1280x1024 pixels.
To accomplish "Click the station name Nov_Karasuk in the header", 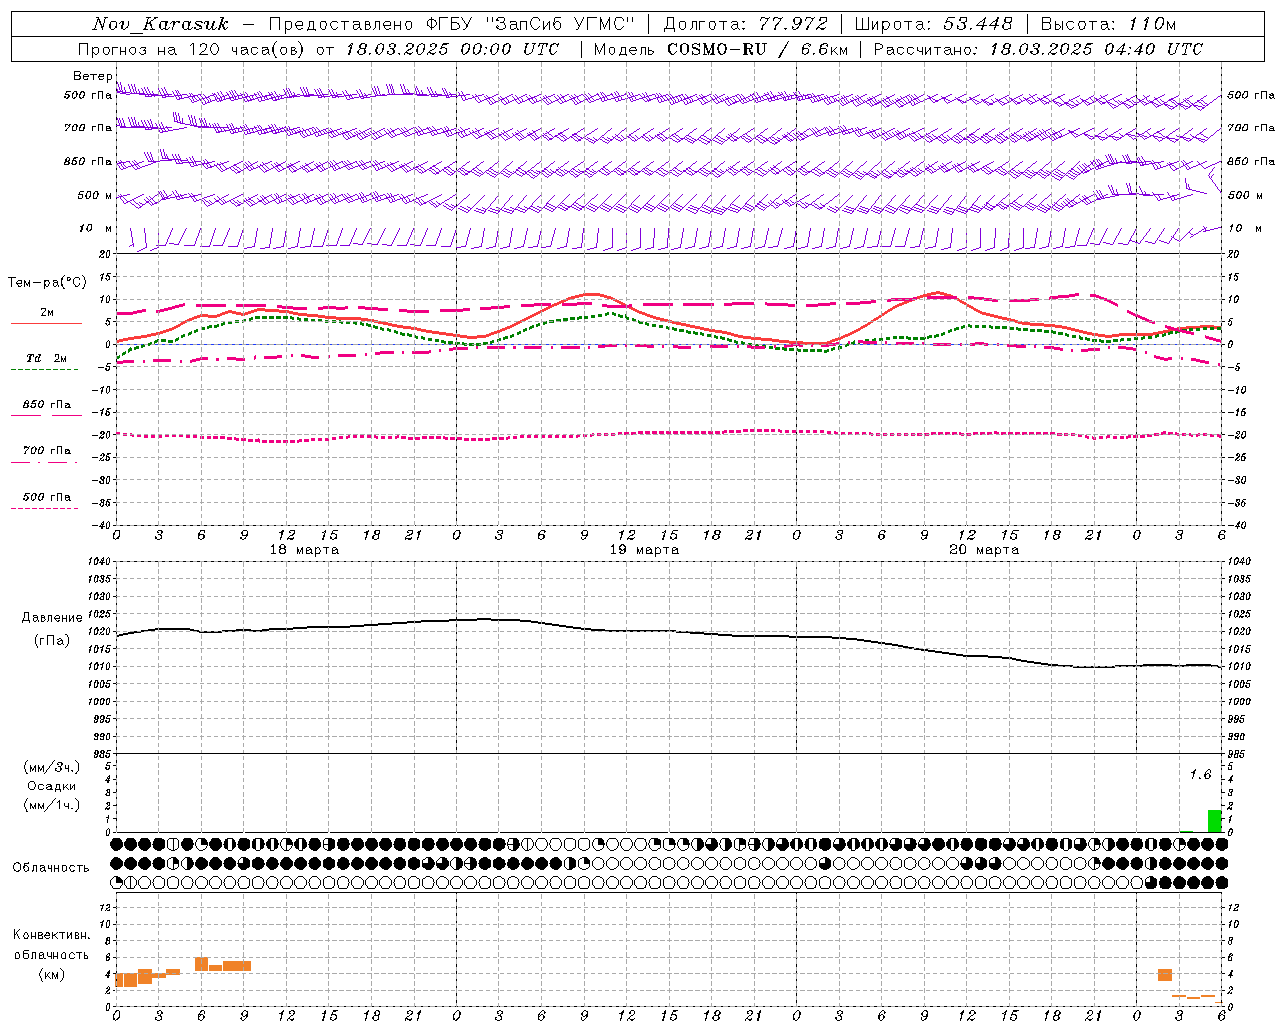I will tap(160, 24).
